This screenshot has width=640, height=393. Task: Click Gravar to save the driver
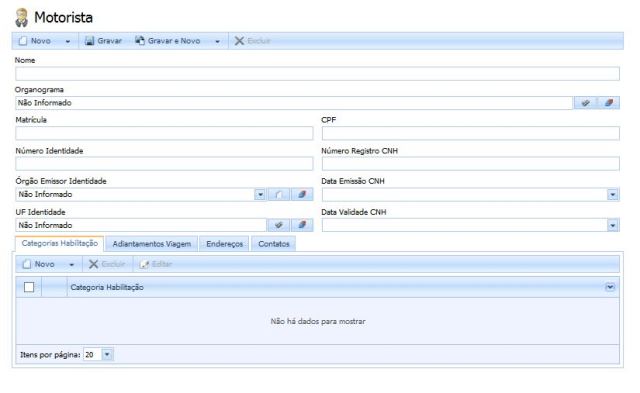click(x=103, y=41)
